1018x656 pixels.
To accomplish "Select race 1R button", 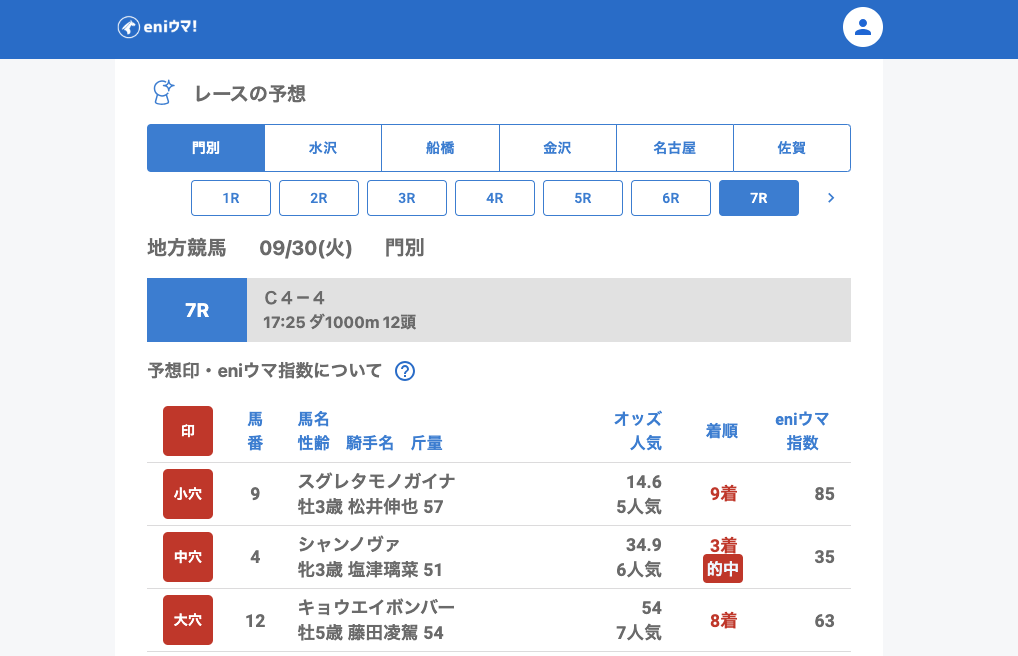I will click(x=231, y=198).
